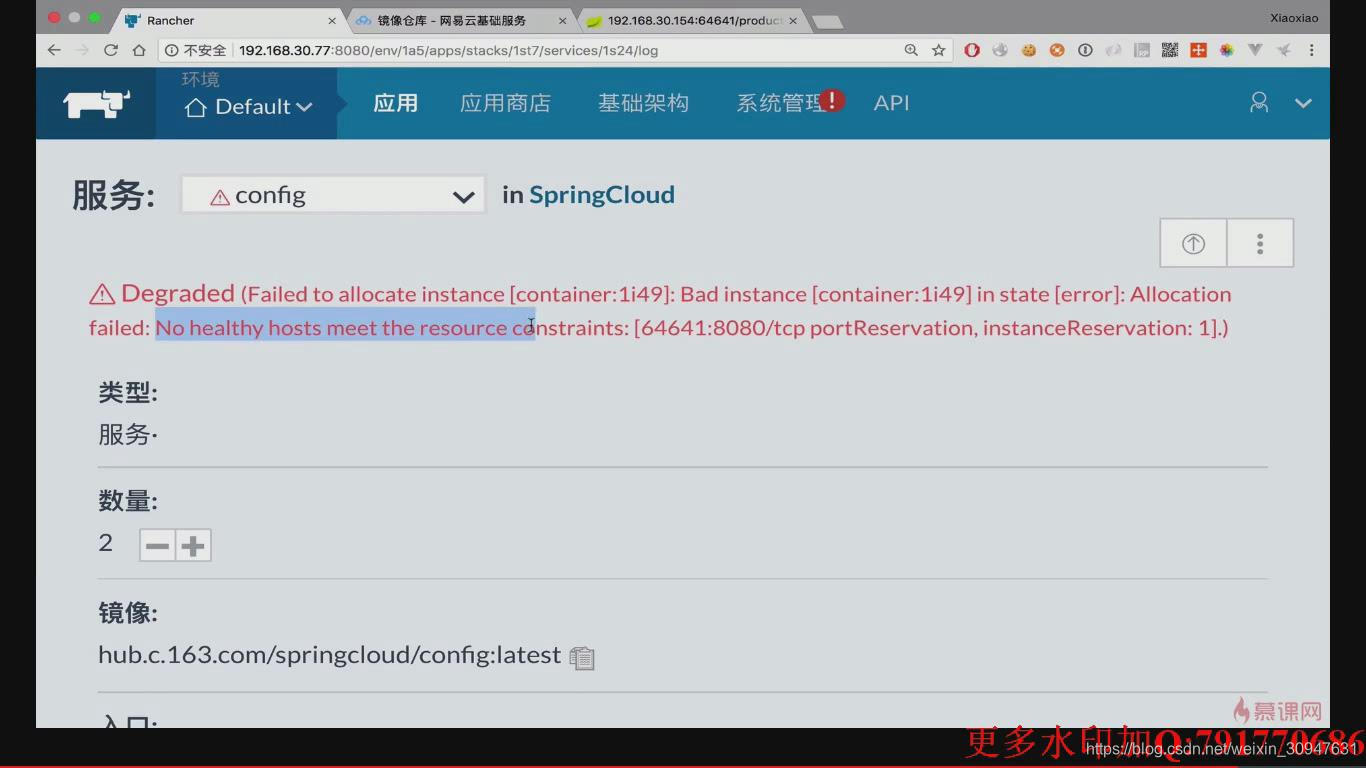1366x768 pixels.
Task: Click the red alert badge on 系统管理
Action: 832,99
